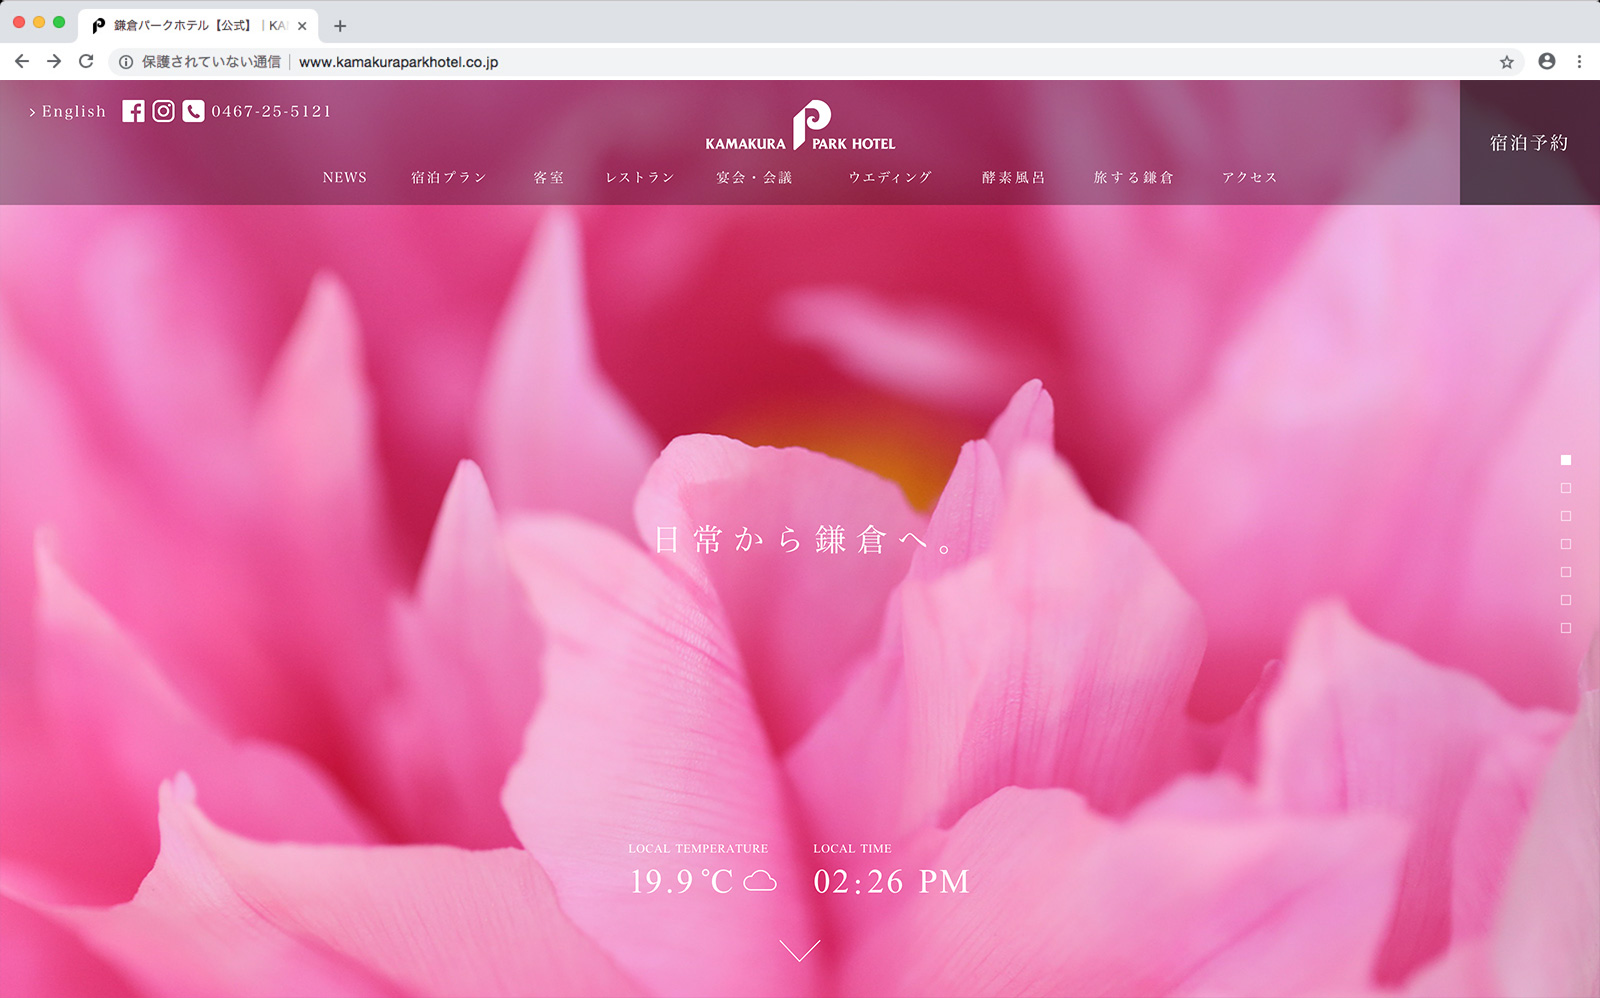Jump to the seventh section indicator square

point(1566,628)
